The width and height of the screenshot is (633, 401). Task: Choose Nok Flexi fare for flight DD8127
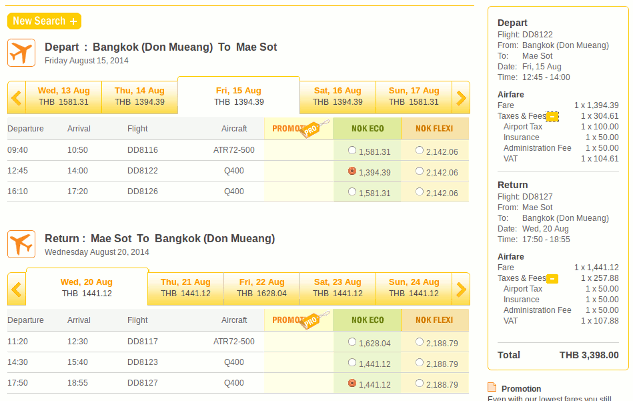tap(419, 383)
